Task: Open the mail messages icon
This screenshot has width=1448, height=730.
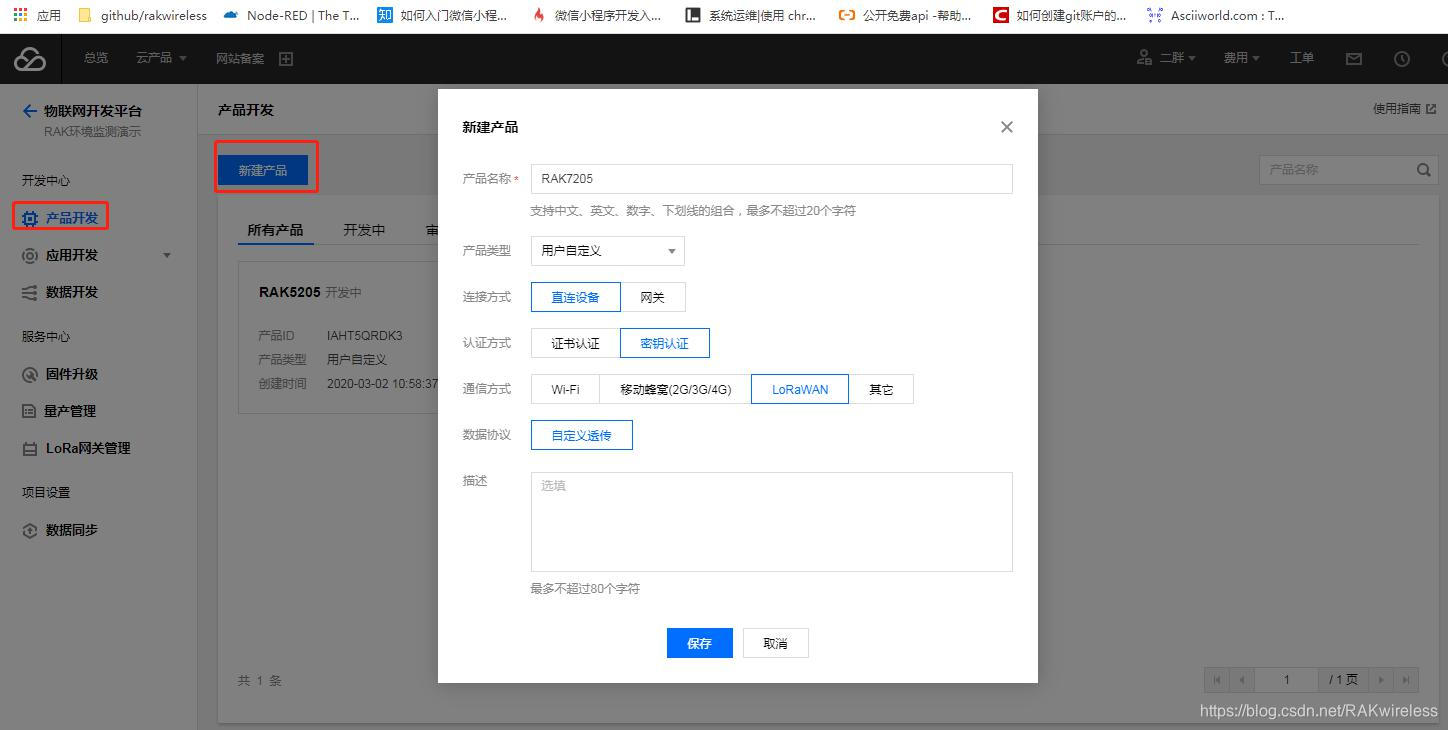Action: pos(1354,59)
